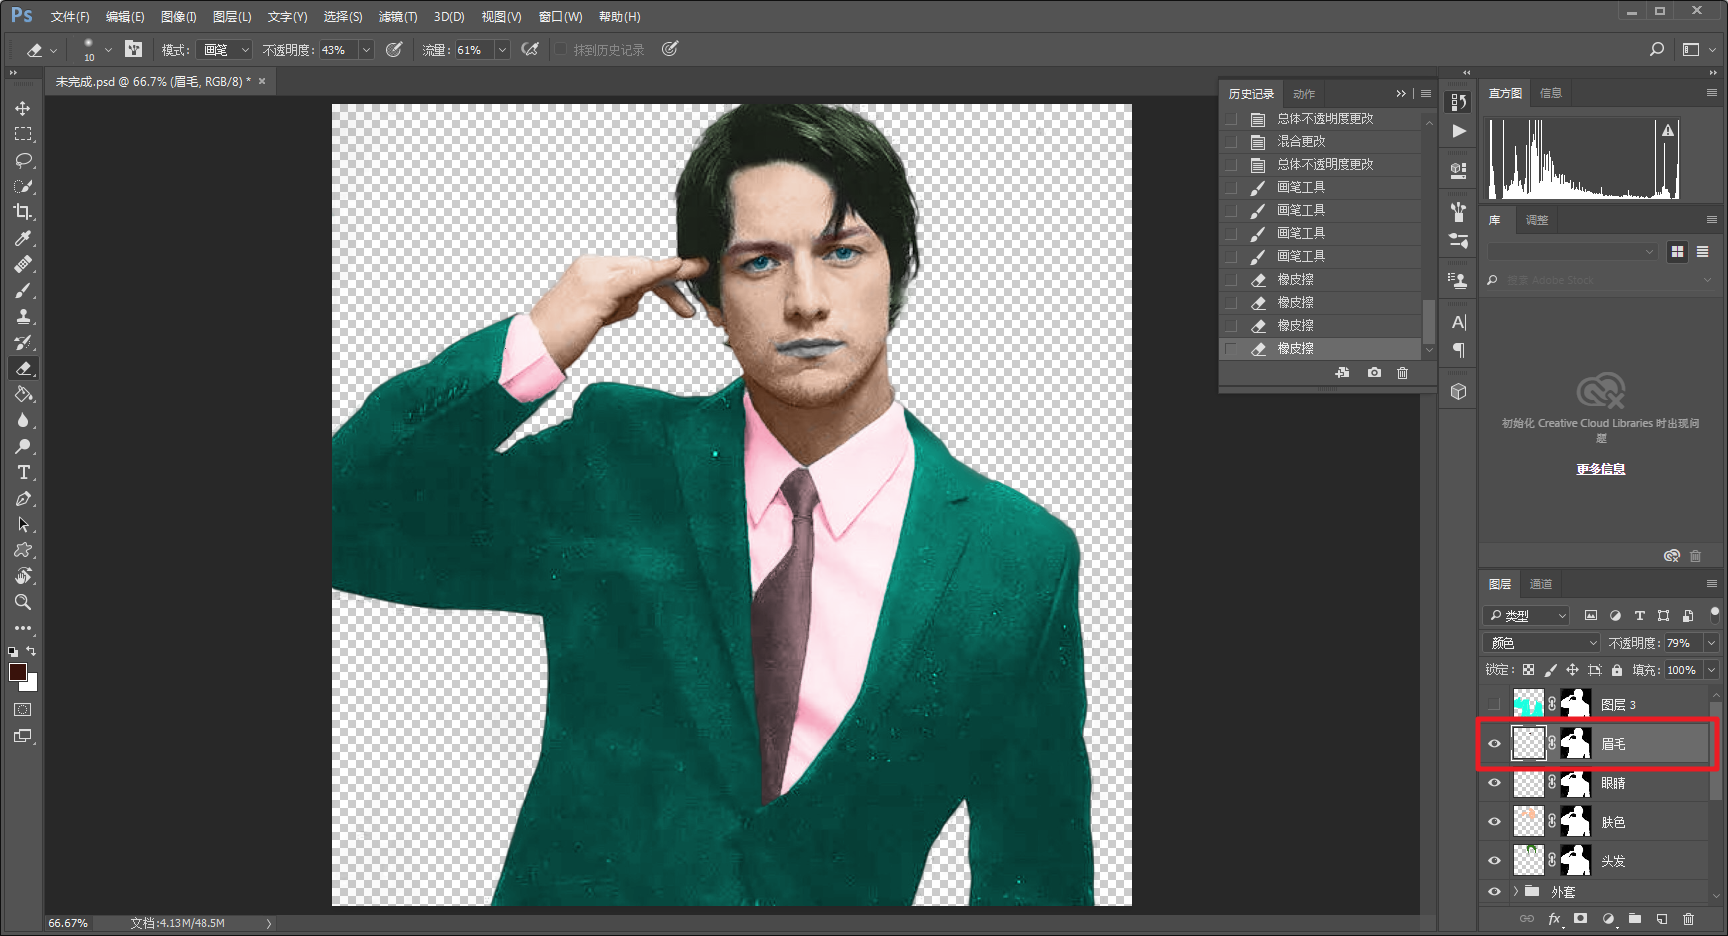Screen dimensions: 1728x936
Task: Open the 不透明度 dropdown in options bar
Action: 366,50
